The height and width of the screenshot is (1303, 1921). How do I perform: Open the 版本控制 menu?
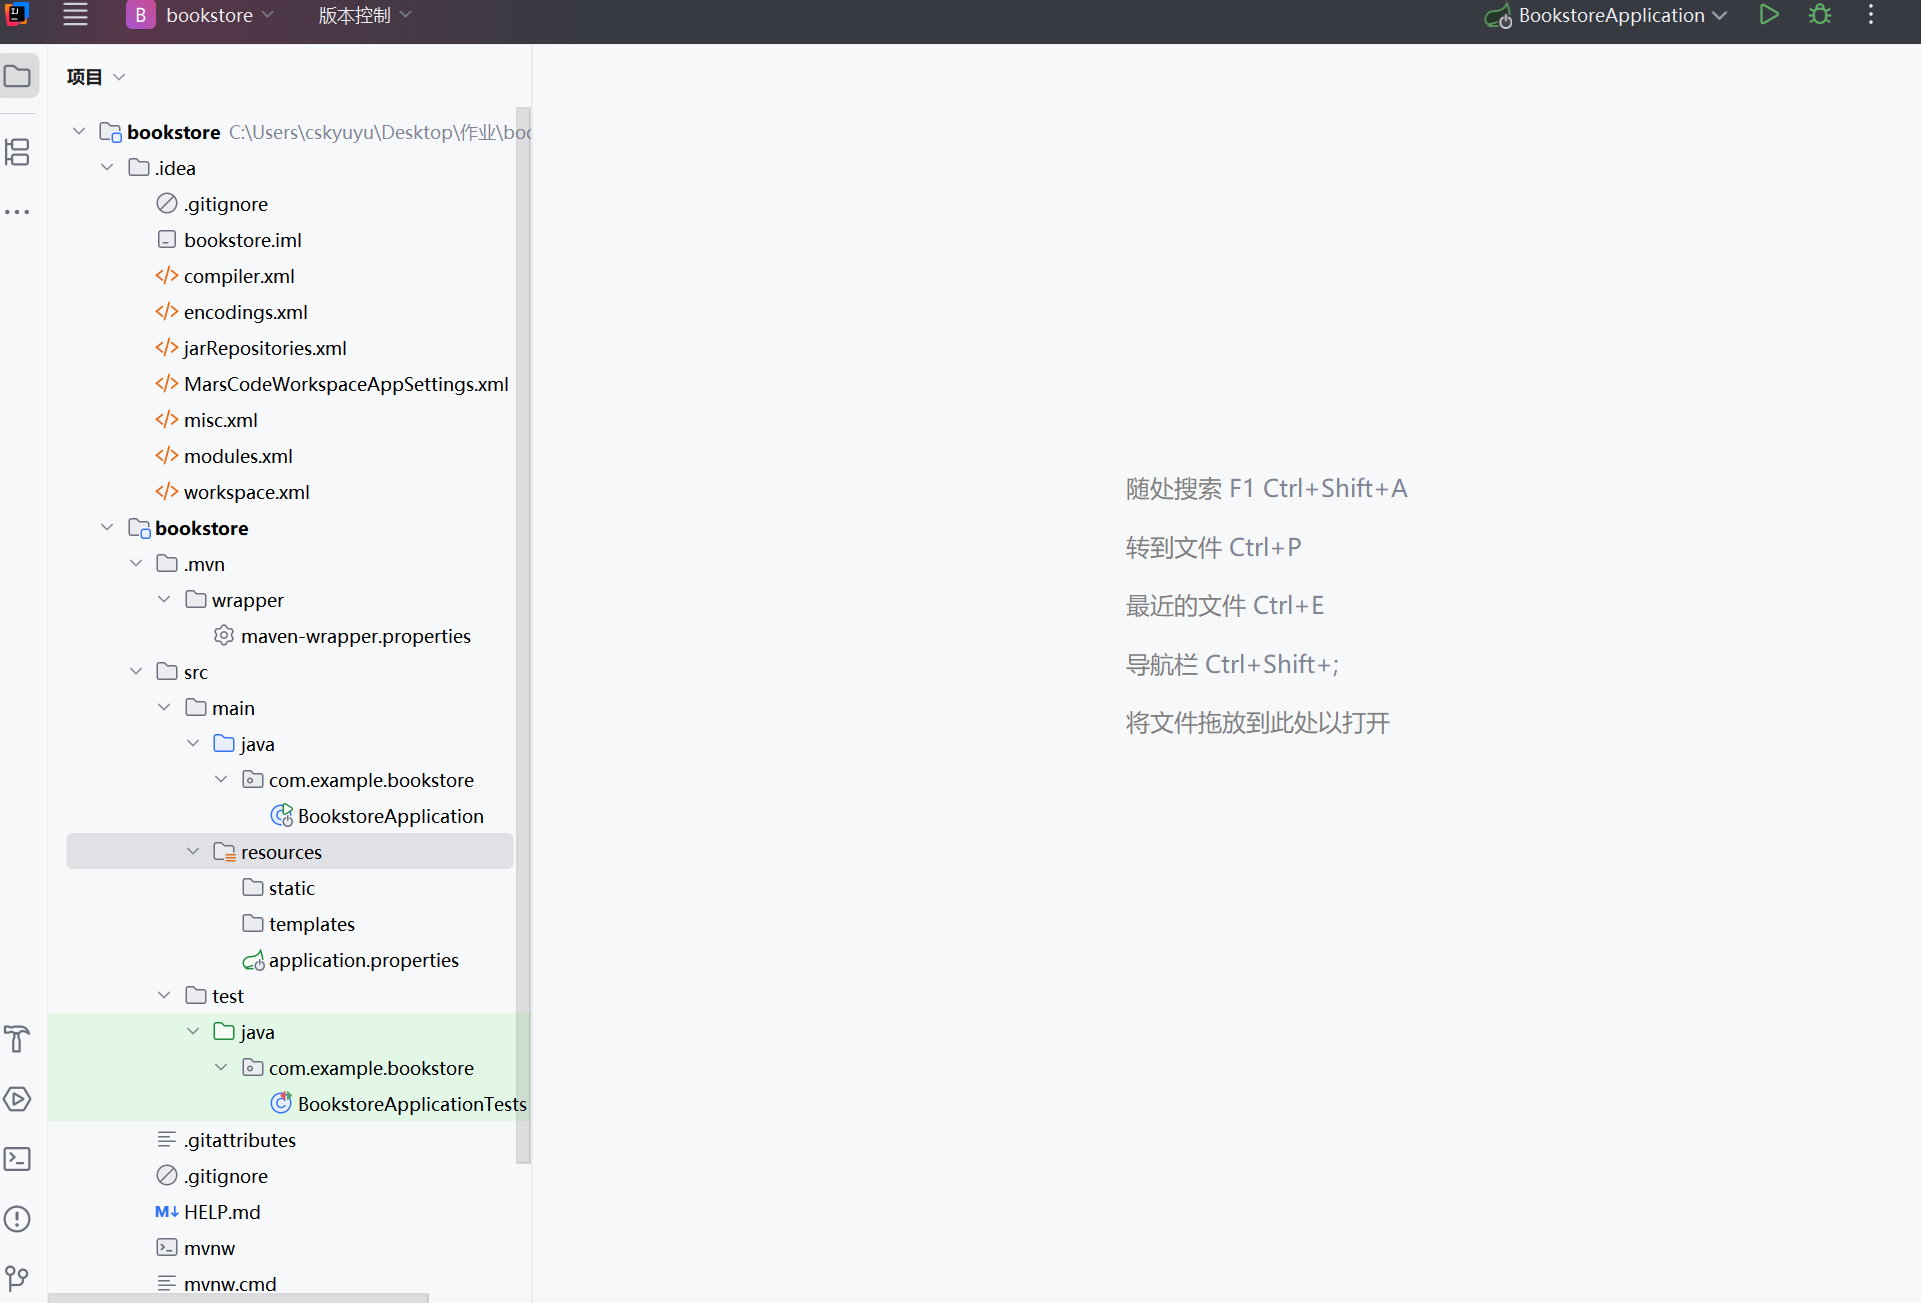[x=352, y=15]
